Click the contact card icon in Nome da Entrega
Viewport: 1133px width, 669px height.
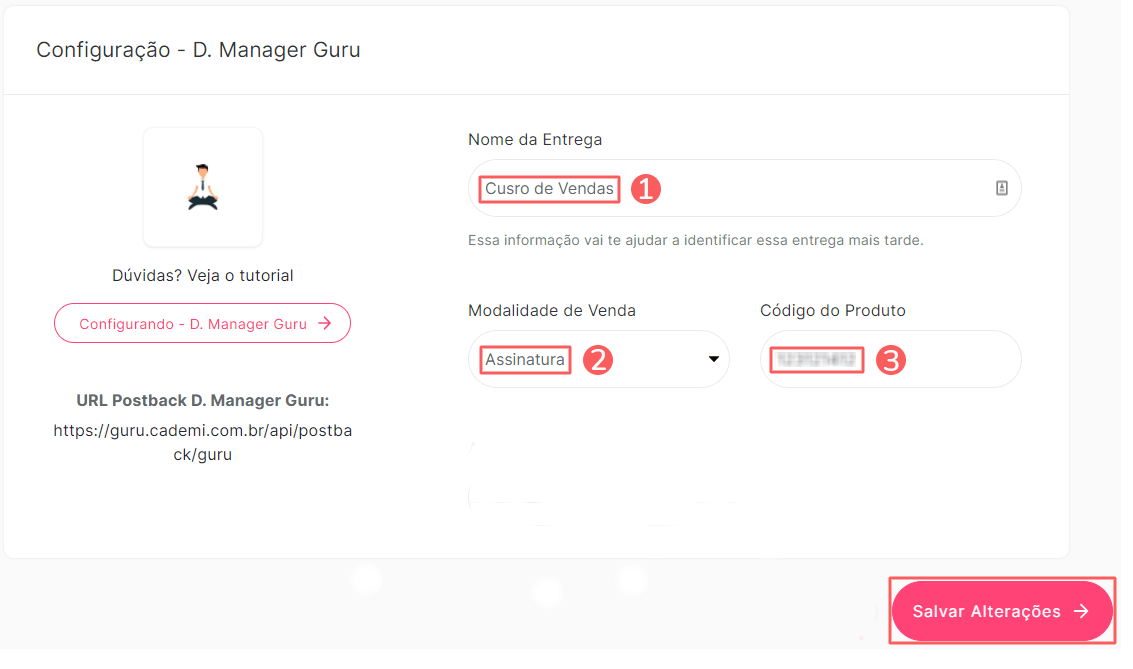tap(1001, 188)
